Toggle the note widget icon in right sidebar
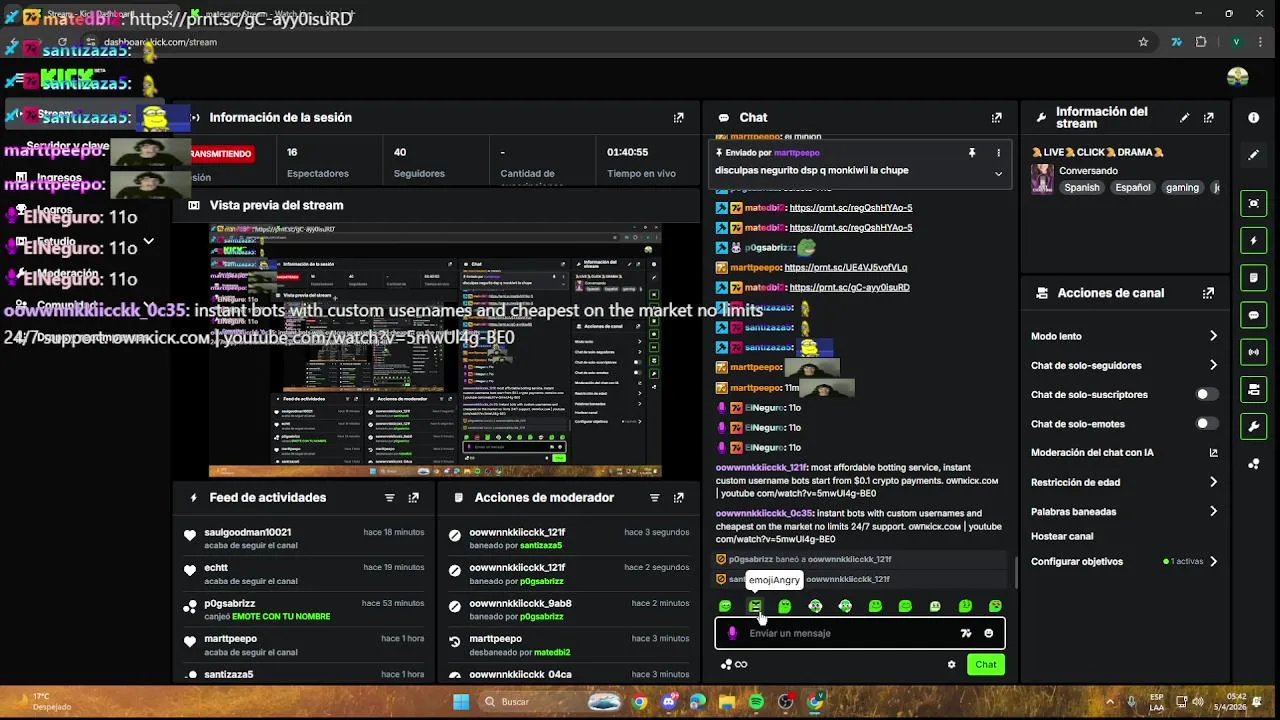 1254,278
